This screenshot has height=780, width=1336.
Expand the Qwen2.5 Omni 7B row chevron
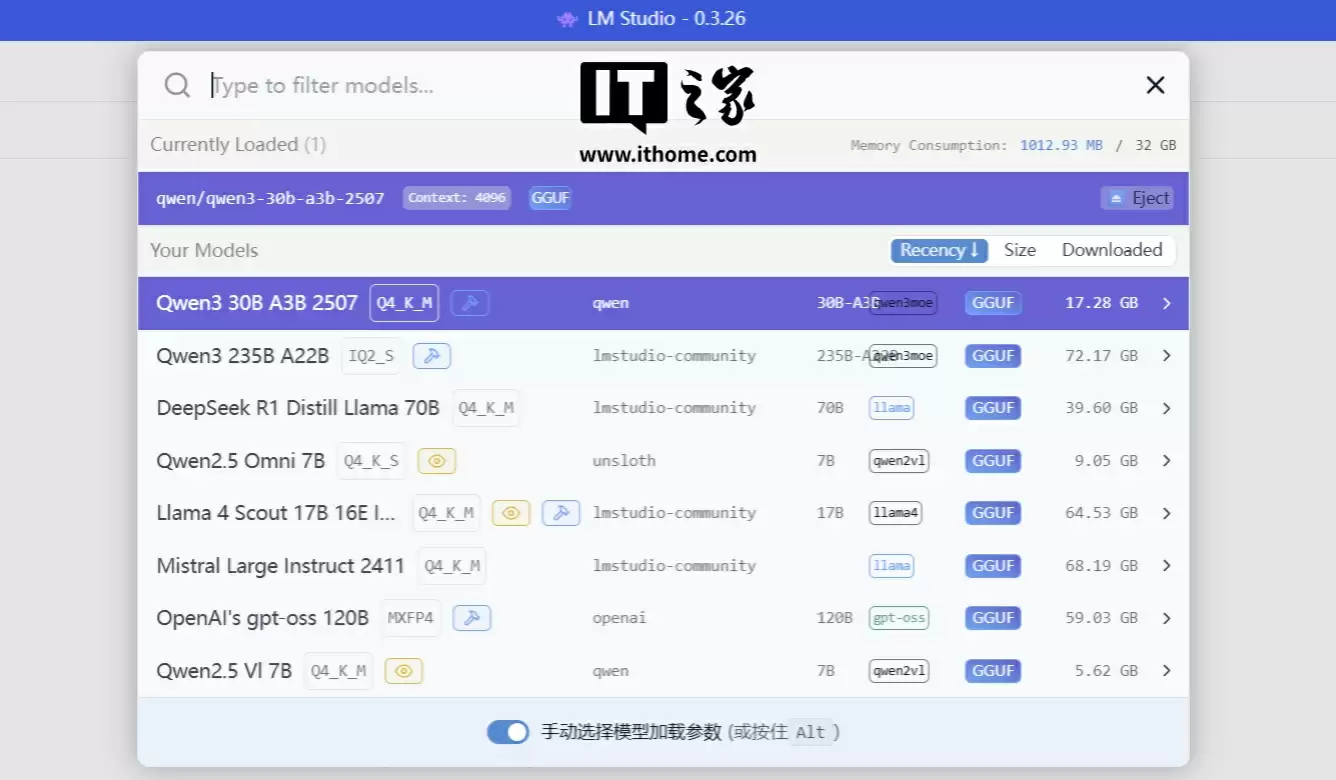[1166, 460]
